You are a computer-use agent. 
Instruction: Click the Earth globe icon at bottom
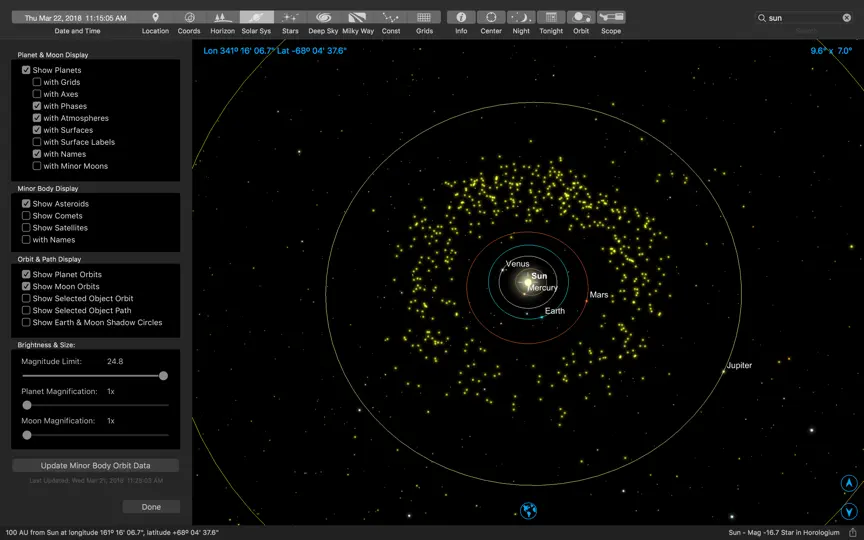coord(528,510)
